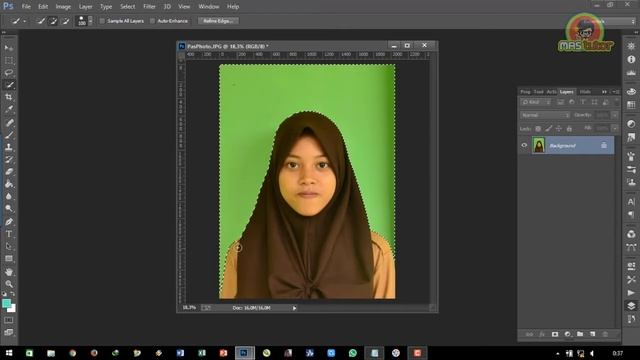640x360 pixels.
Task: Click the Create new group folder icon
Action: [580, 334]
